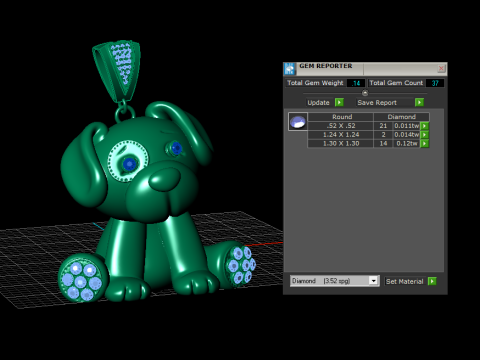Click the Update button label
The width and height of the screenshot is (480, 360).
click(x=318, y=103)
